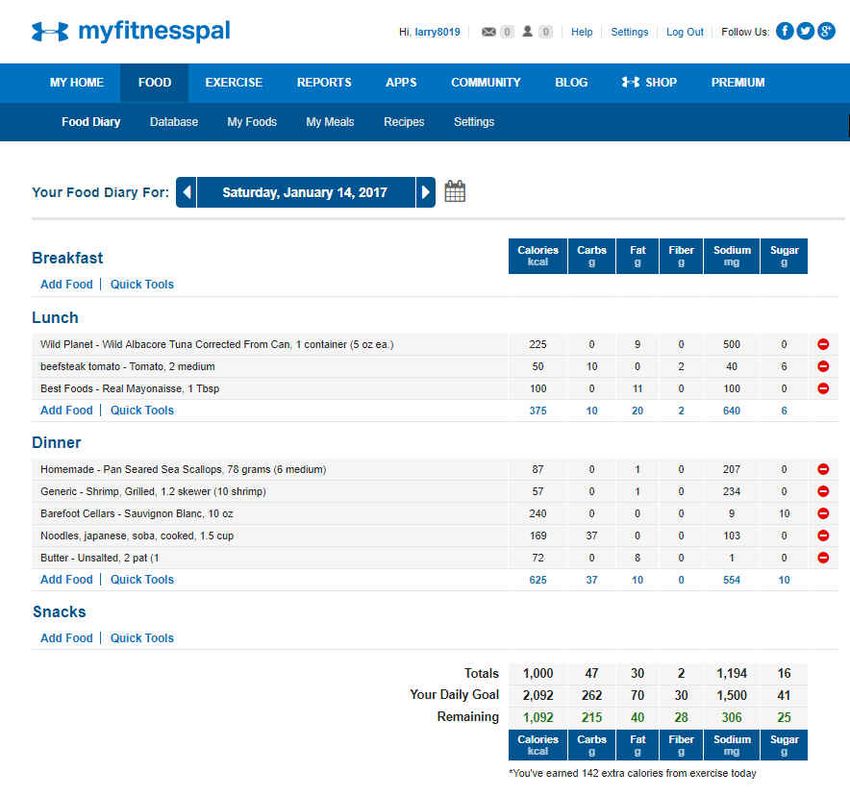850x797 pixels.
Task: Edit Butter - Unsalted entry
Action: [100, 558]
